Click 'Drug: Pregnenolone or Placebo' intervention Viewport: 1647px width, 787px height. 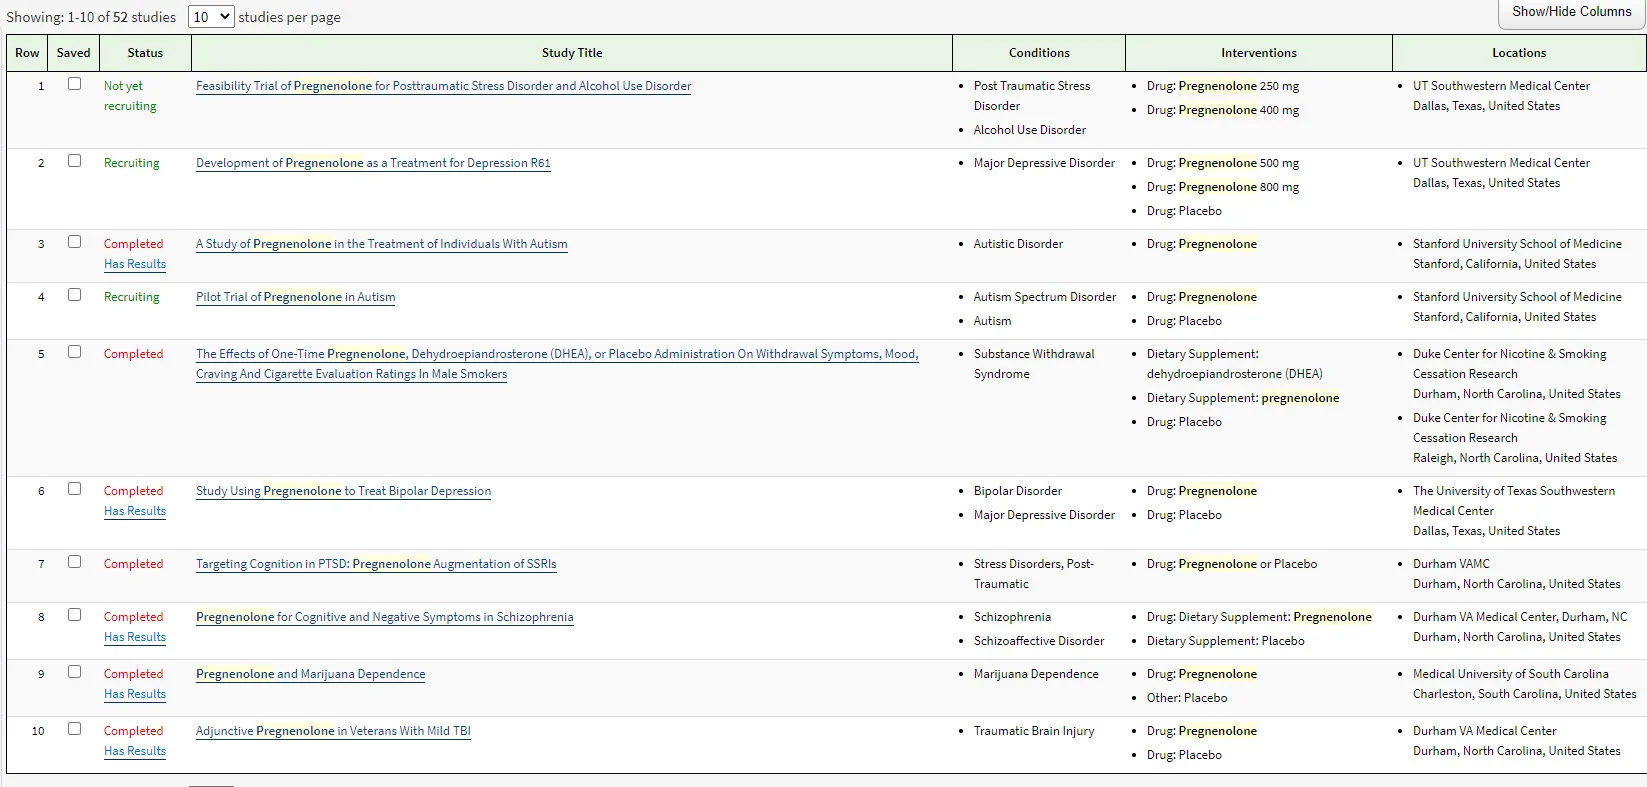pyautogui.click(x=1232, y=564)
